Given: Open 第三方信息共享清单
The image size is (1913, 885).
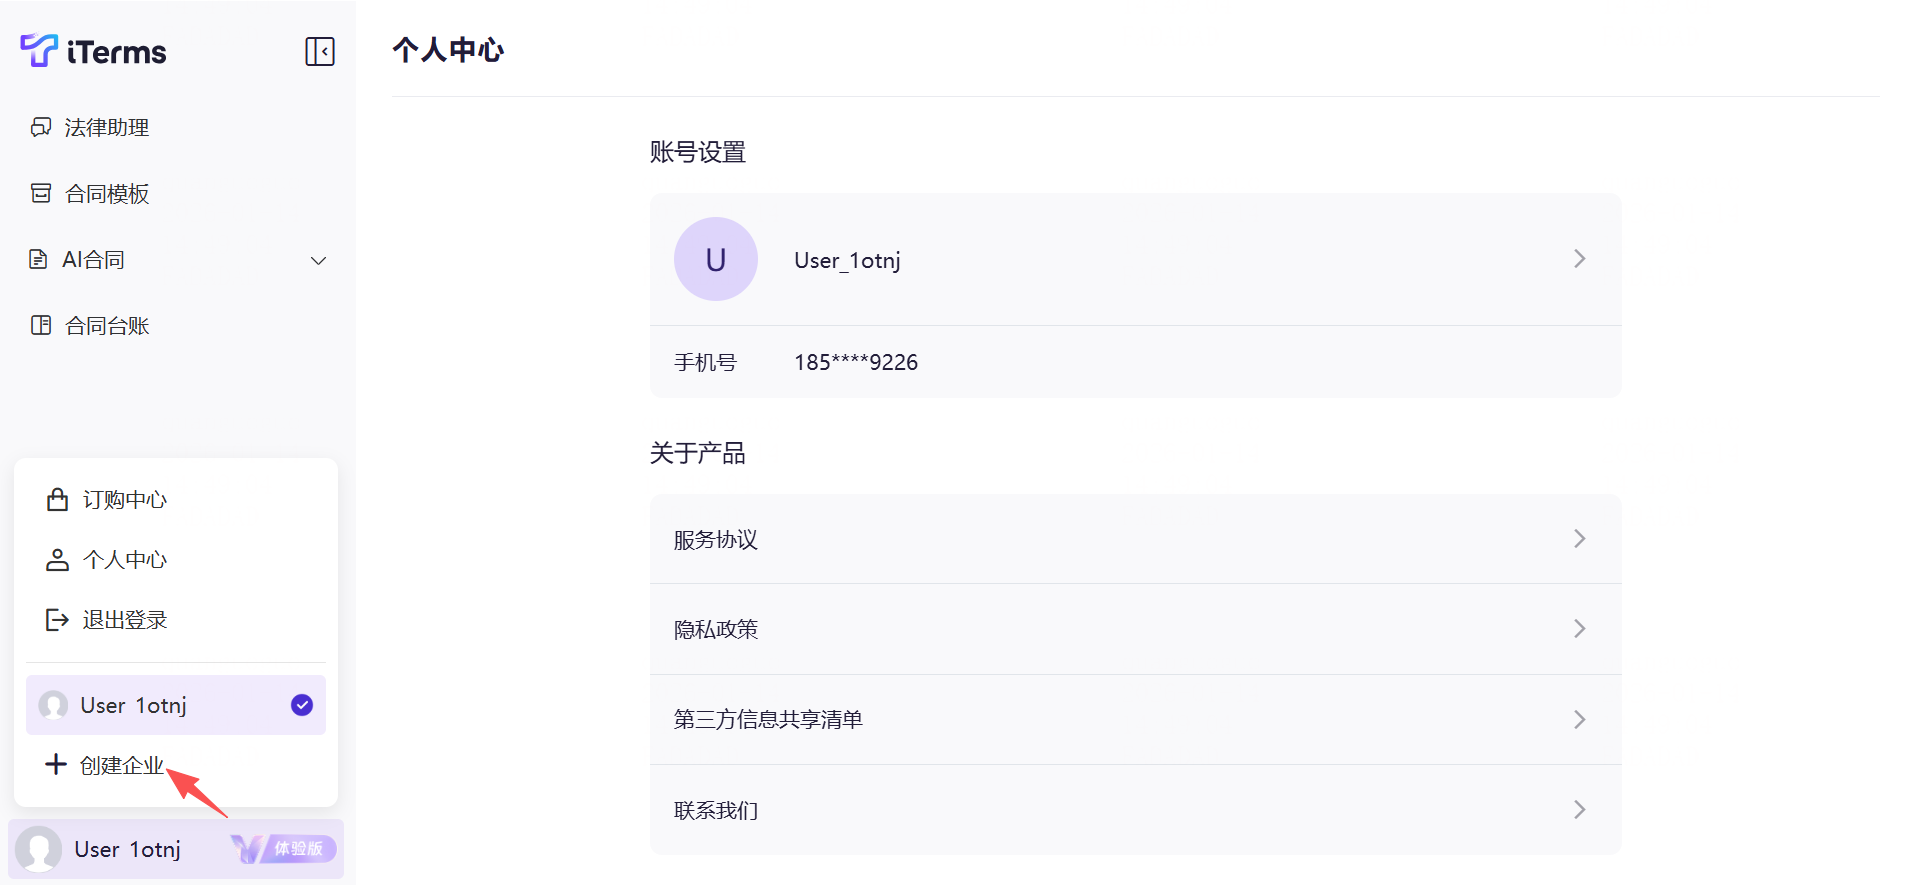Looking at the screenshot, I should point(768,719).
